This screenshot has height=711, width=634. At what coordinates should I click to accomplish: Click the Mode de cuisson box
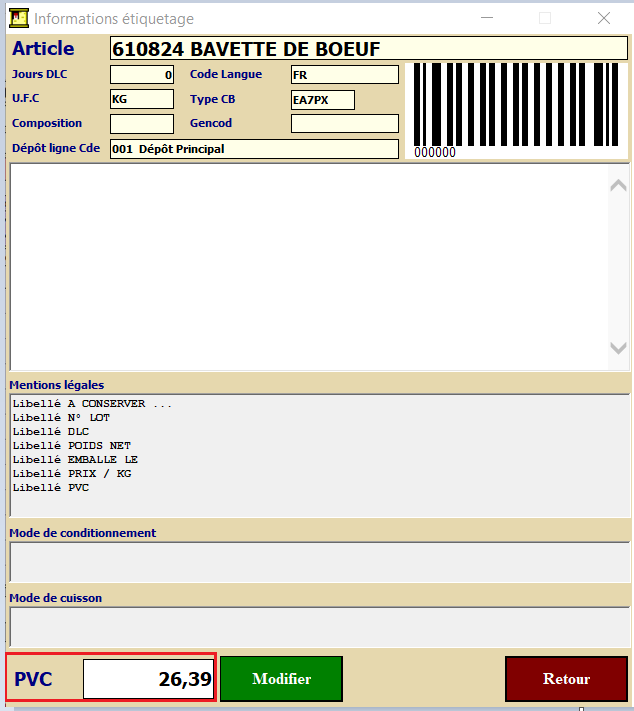coord(319,627)
